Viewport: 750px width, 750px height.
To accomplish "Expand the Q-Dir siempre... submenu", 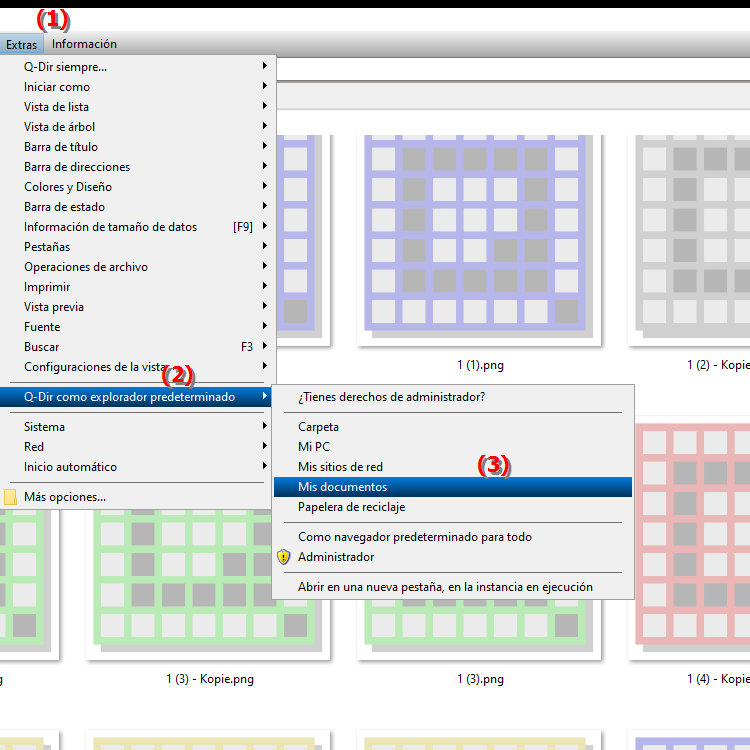I will 138,66.
